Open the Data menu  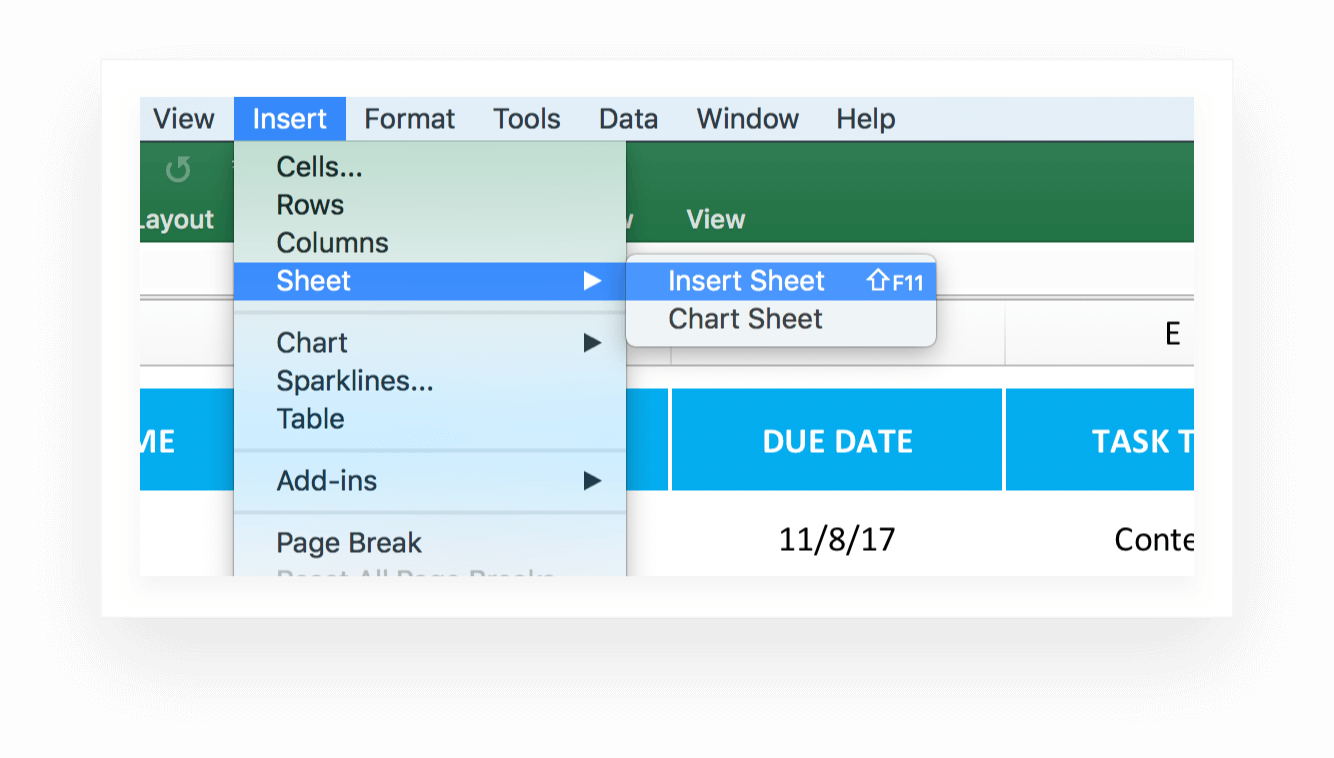[628, 119]
